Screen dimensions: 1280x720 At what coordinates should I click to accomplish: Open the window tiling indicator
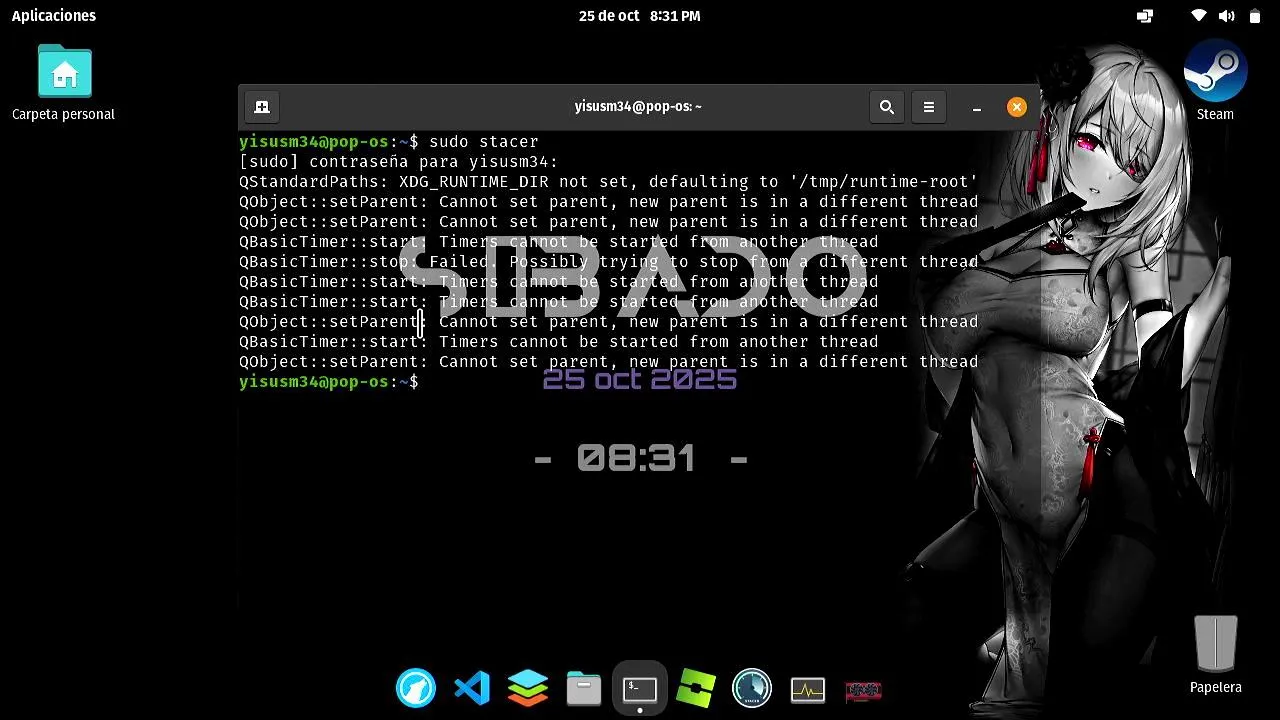[x=1145, y=16]
